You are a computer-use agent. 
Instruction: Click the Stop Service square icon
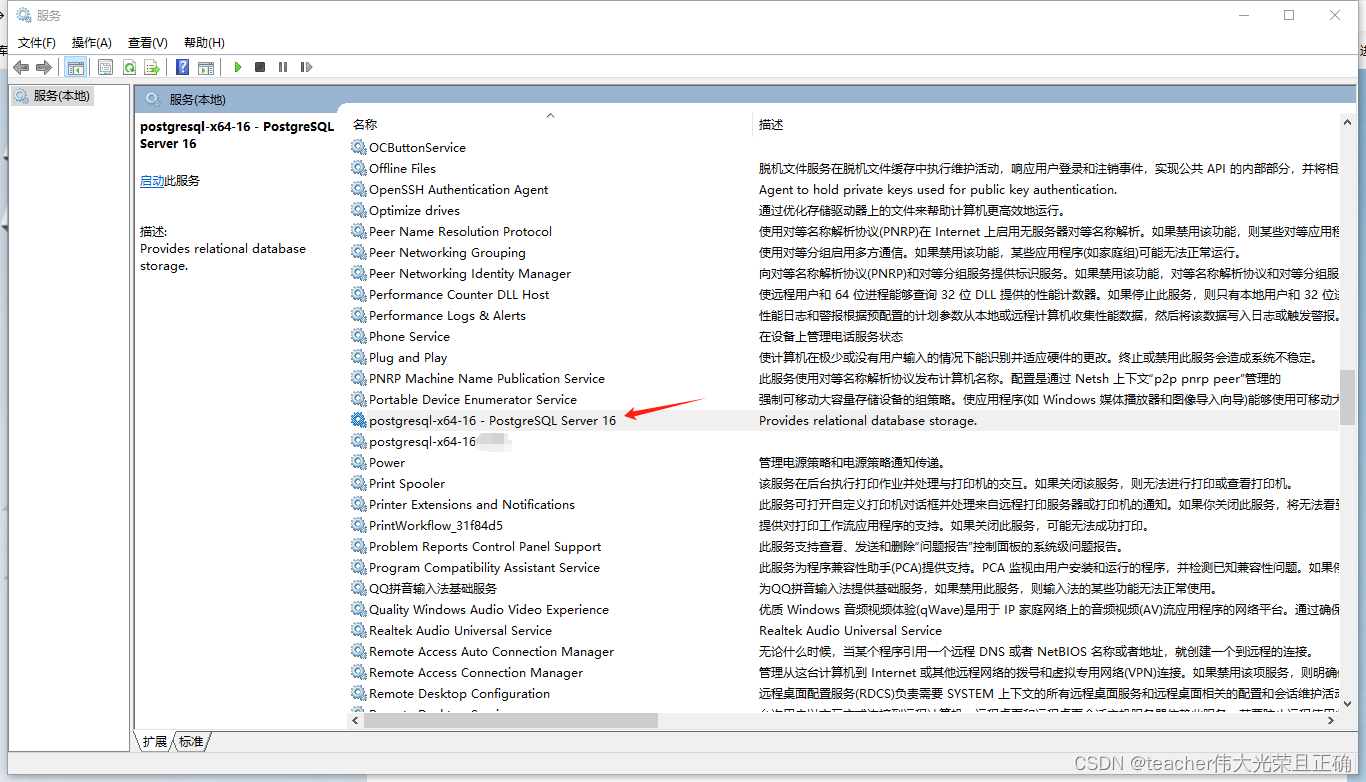tap(260, 67)
